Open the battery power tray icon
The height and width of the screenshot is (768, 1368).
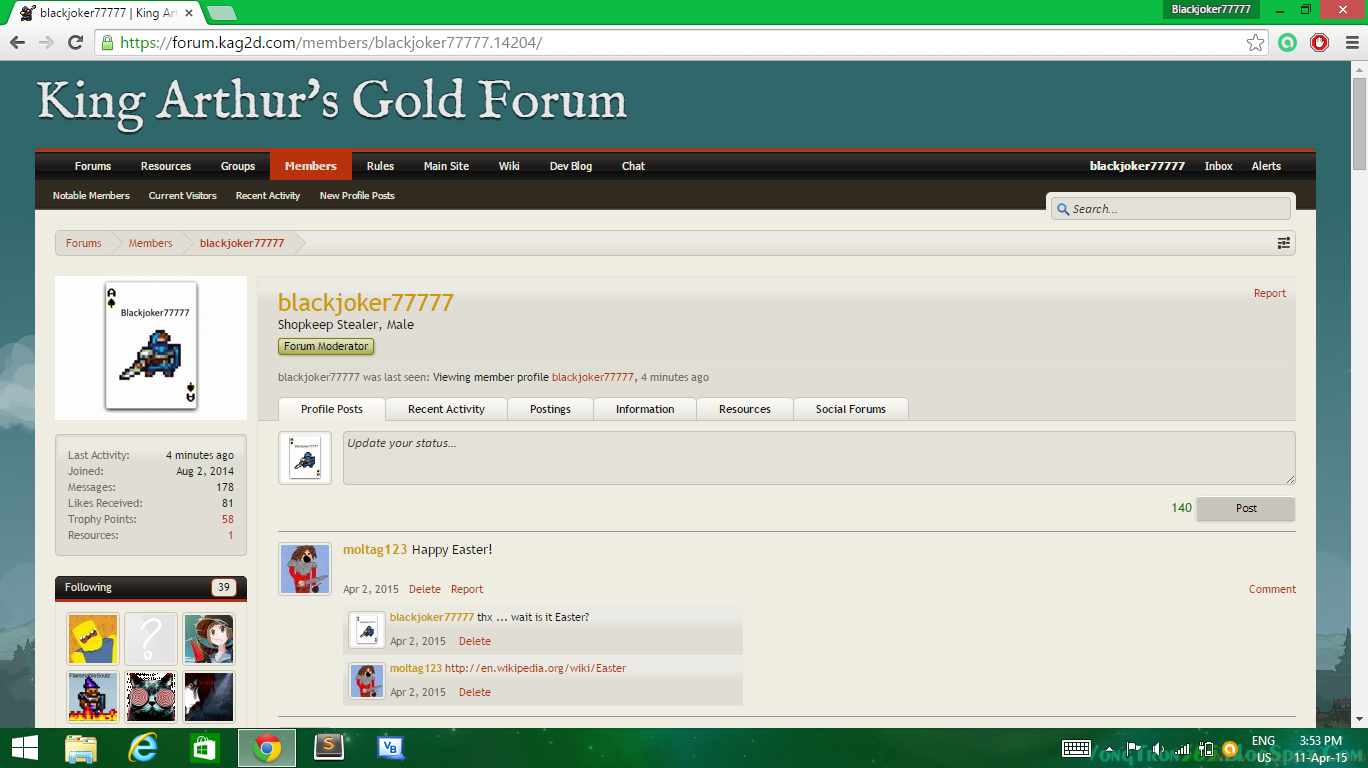[1206, 748]
